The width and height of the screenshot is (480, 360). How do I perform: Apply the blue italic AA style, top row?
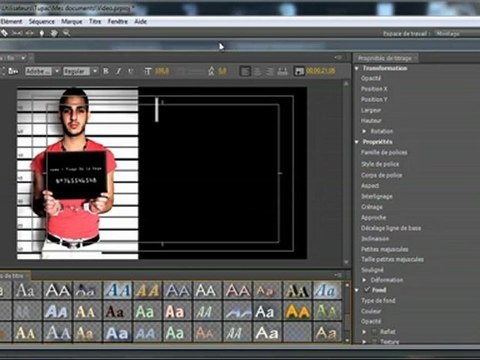pyautogui.click(x=118, y=290)
